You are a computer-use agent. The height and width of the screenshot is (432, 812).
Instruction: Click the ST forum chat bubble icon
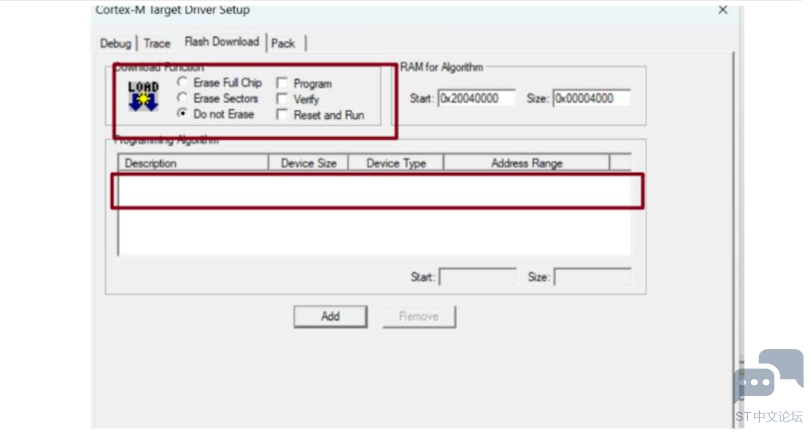pyautogui.click(x=768, y=376)
